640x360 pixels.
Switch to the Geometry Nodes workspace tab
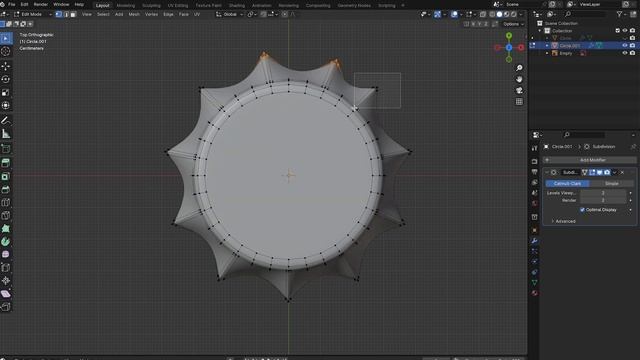tap(354, 5)
